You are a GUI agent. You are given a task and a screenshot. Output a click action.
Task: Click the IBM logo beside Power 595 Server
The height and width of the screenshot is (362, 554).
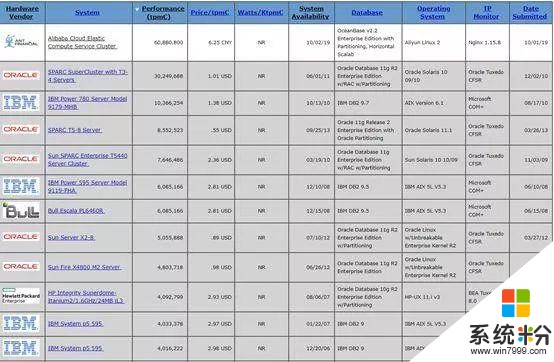point(20,187)
